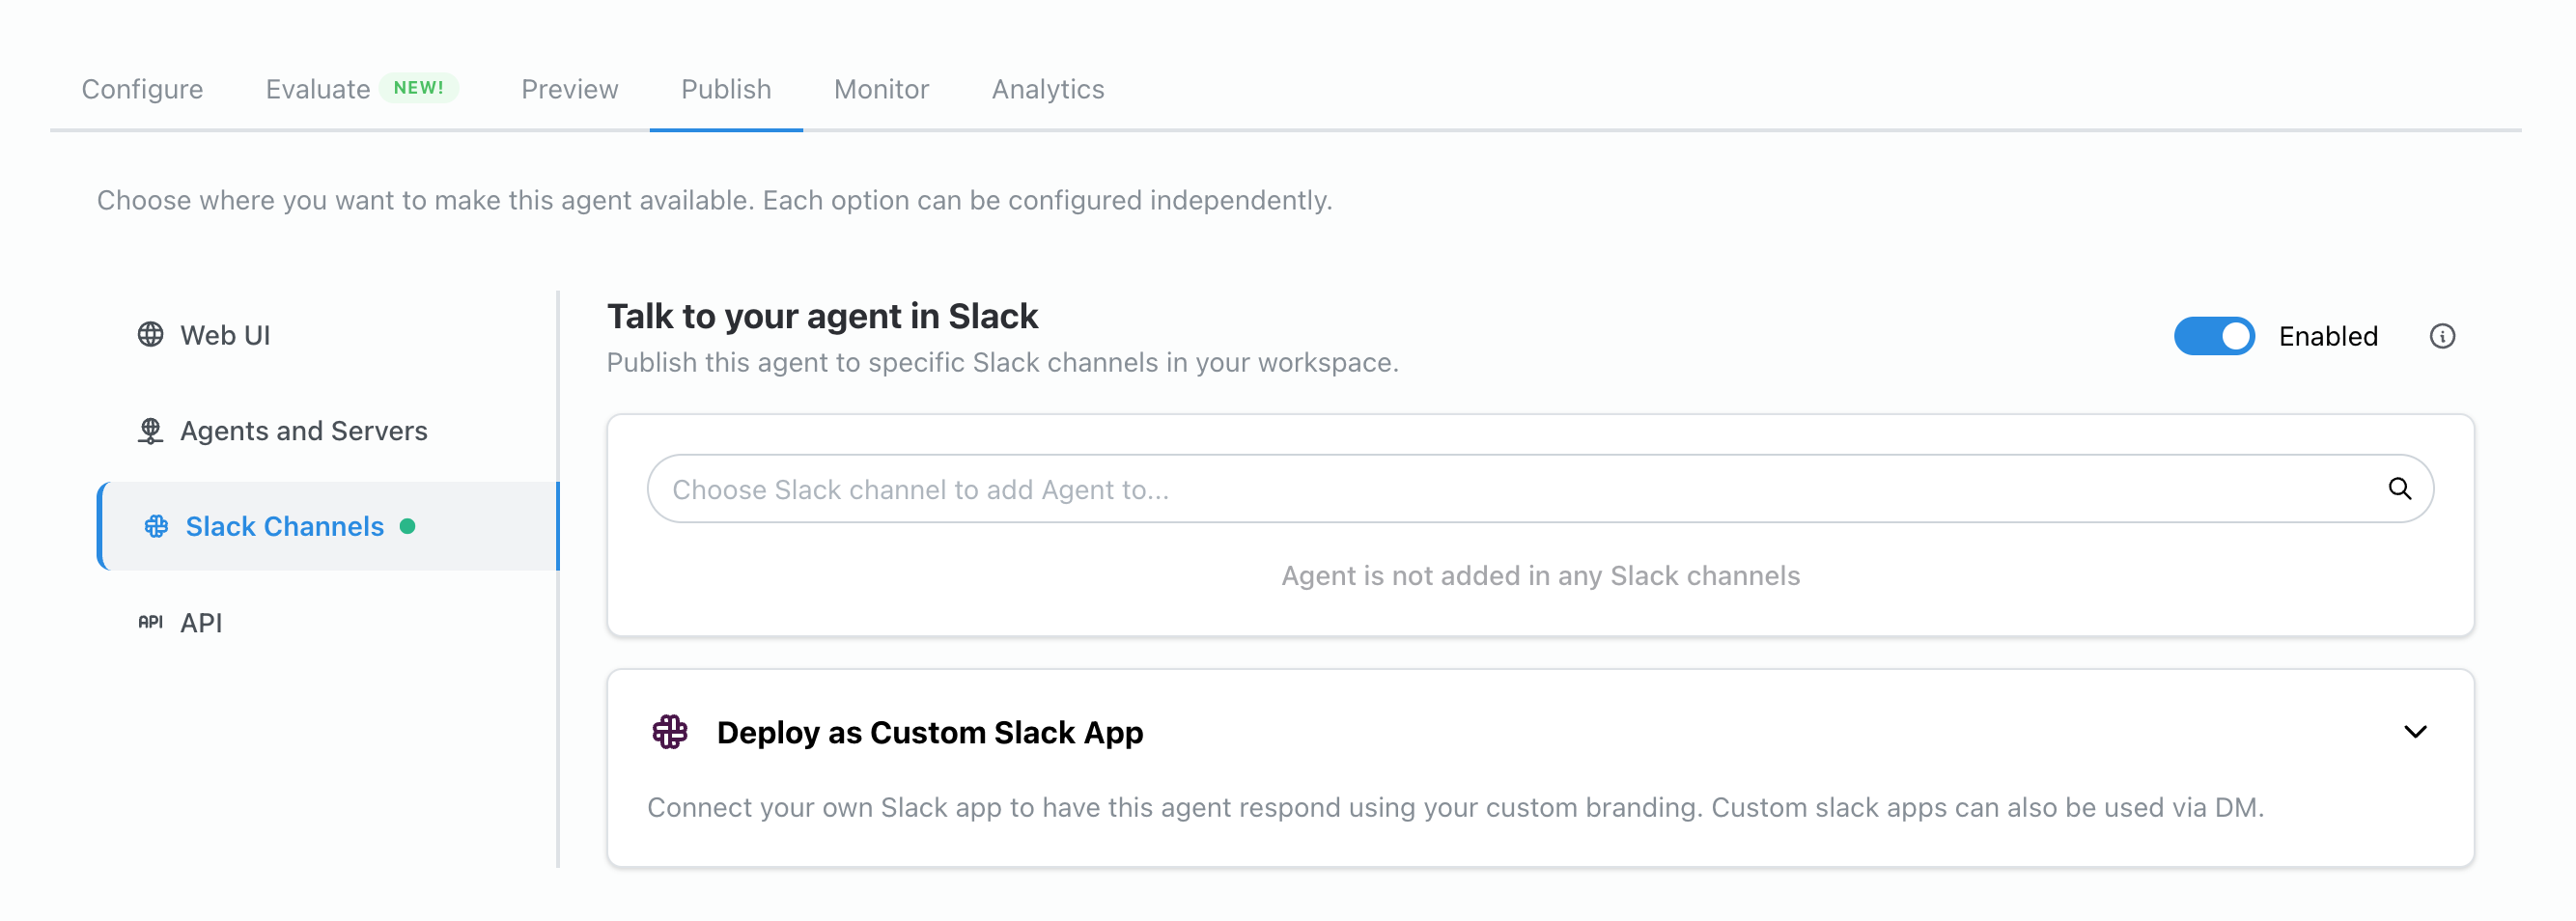Click the Slack Channels sidebar icon
Viewport: 2576px width, 921px height.
[x=156, y=526]
